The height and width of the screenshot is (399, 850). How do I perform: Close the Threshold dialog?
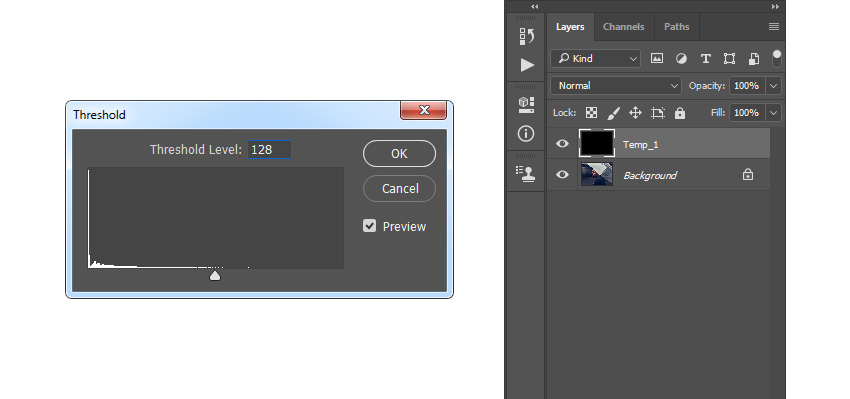coord(423,110)
